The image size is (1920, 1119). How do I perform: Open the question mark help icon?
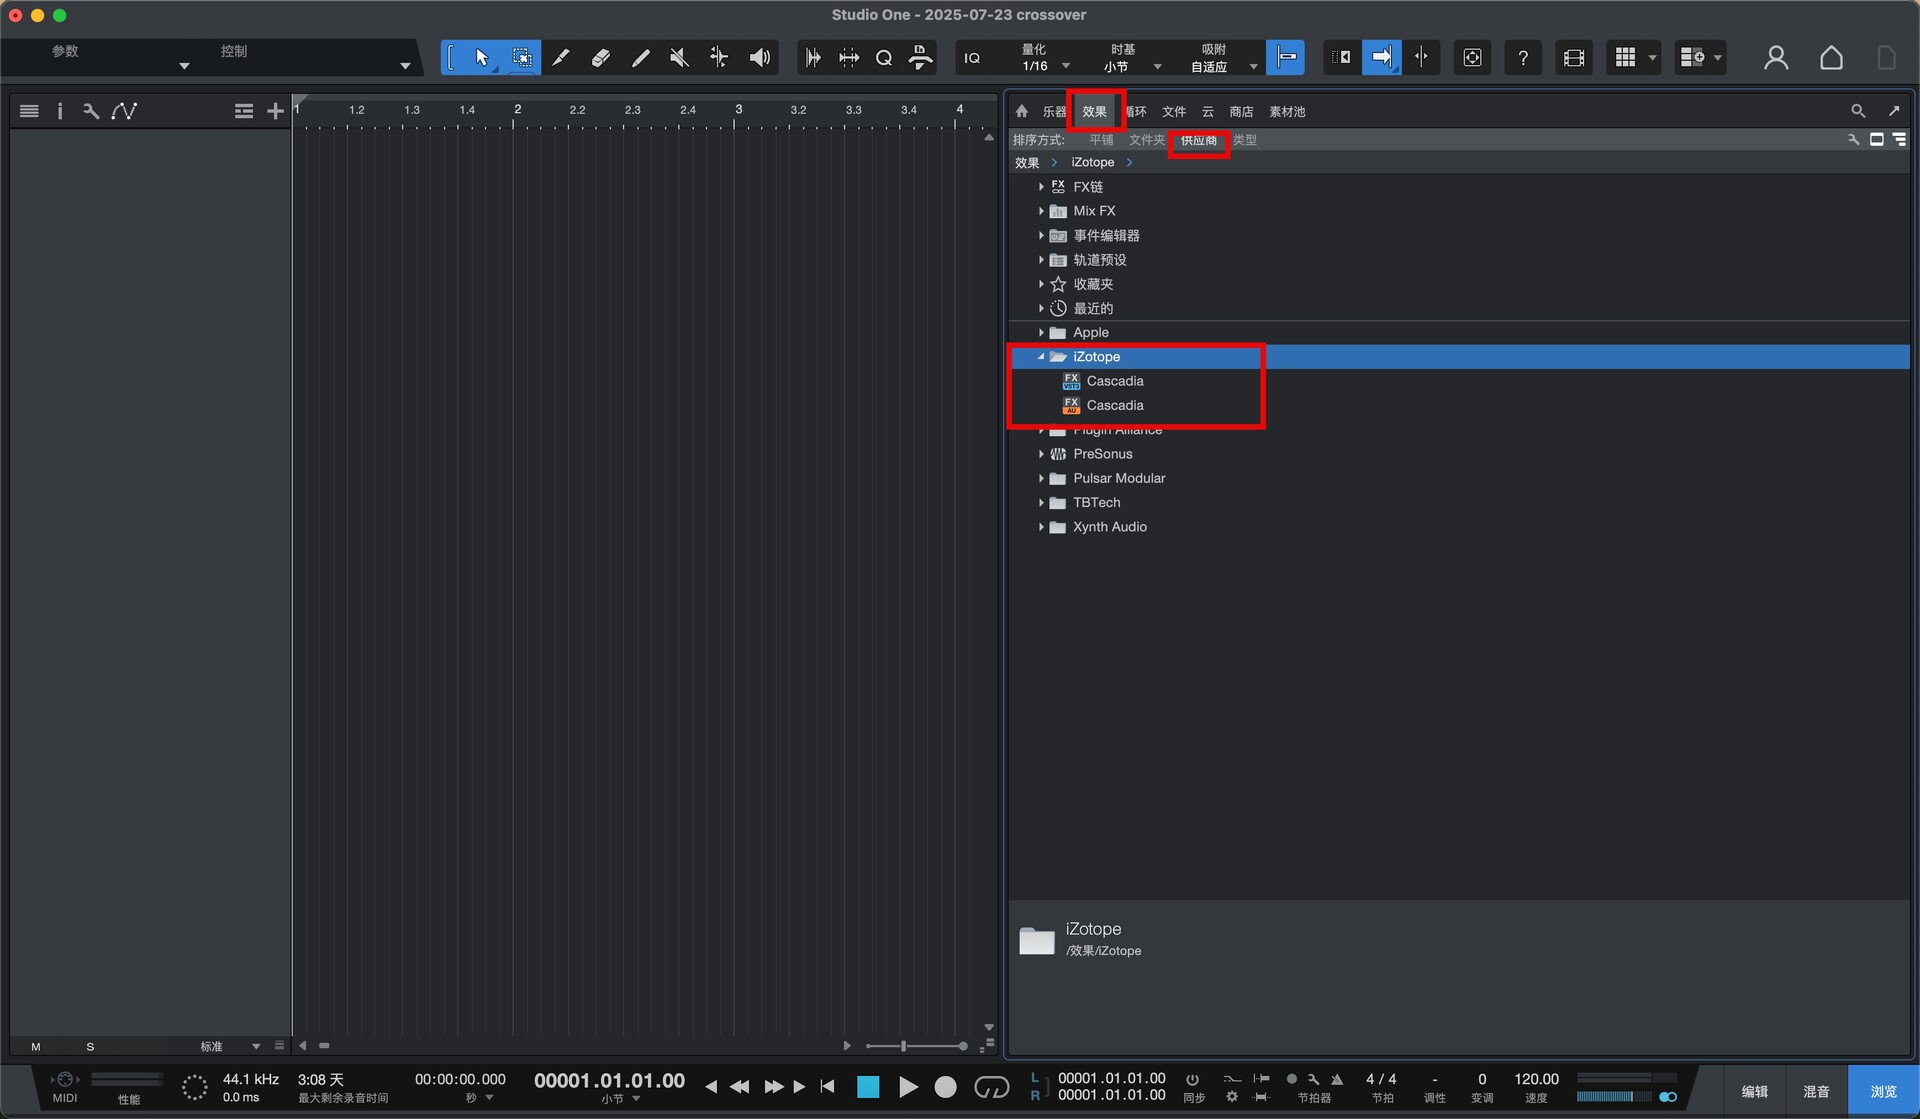[x=1523, y=58]
